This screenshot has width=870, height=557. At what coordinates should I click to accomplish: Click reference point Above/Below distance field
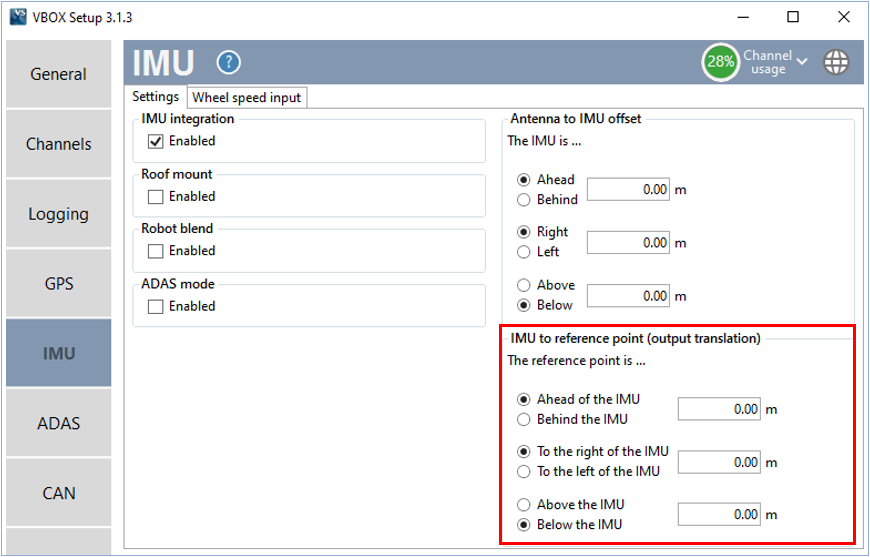coord(719,514)
